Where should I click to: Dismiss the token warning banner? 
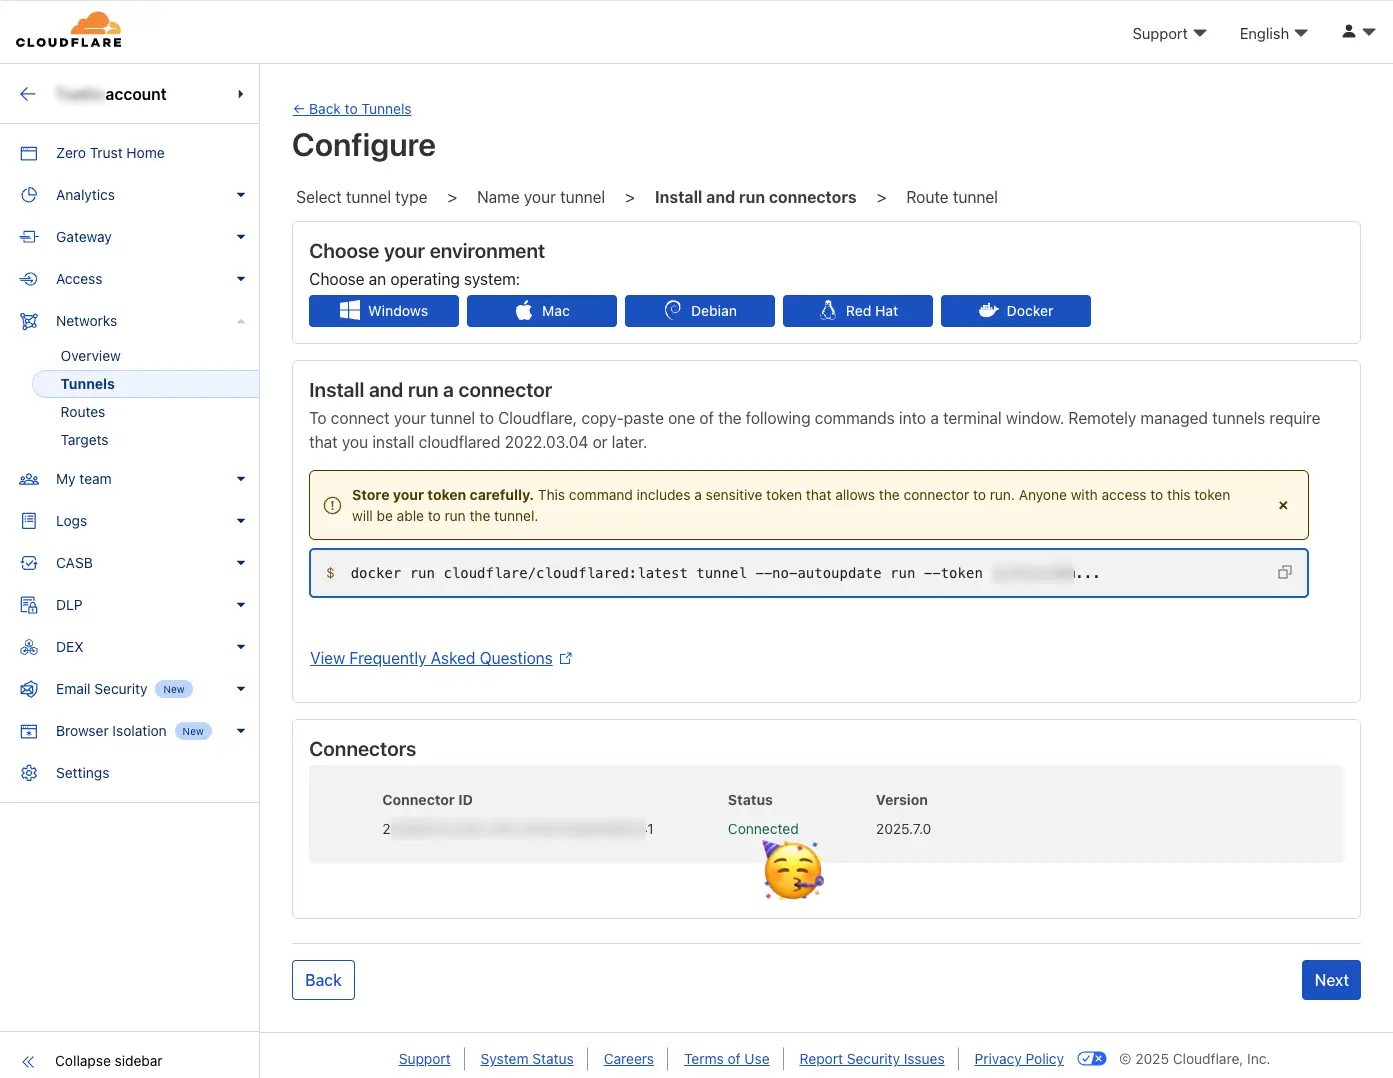pyautogui.click(x=1283, y=505)
